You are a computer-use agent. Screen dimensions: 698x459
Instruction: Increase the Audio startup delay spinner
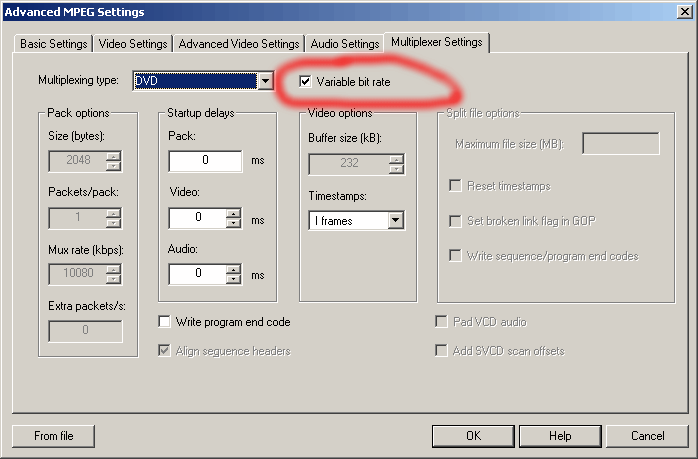click(233, 269)
